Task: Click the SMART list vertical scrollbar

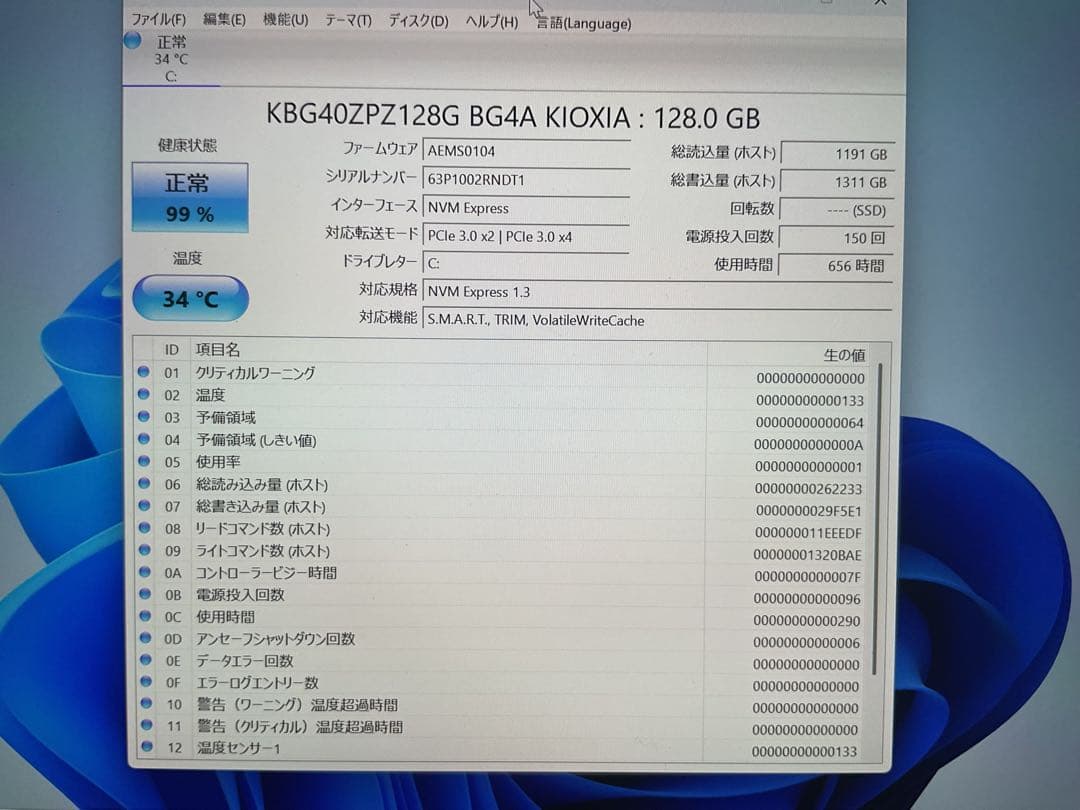Action: 878,520
